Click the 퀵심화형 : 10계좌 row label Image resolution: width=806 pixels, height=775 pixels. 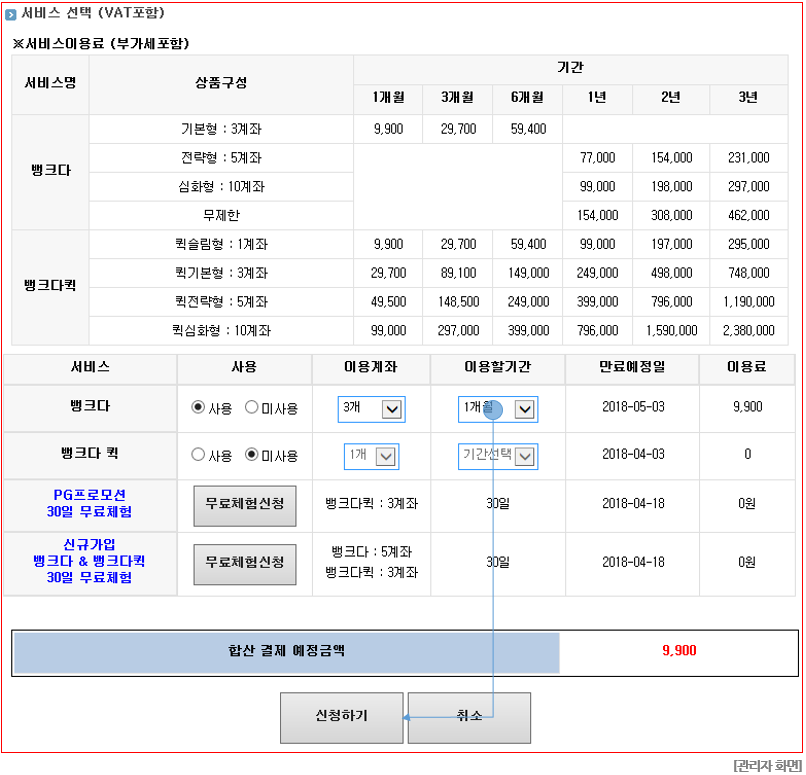pos(221,330)
